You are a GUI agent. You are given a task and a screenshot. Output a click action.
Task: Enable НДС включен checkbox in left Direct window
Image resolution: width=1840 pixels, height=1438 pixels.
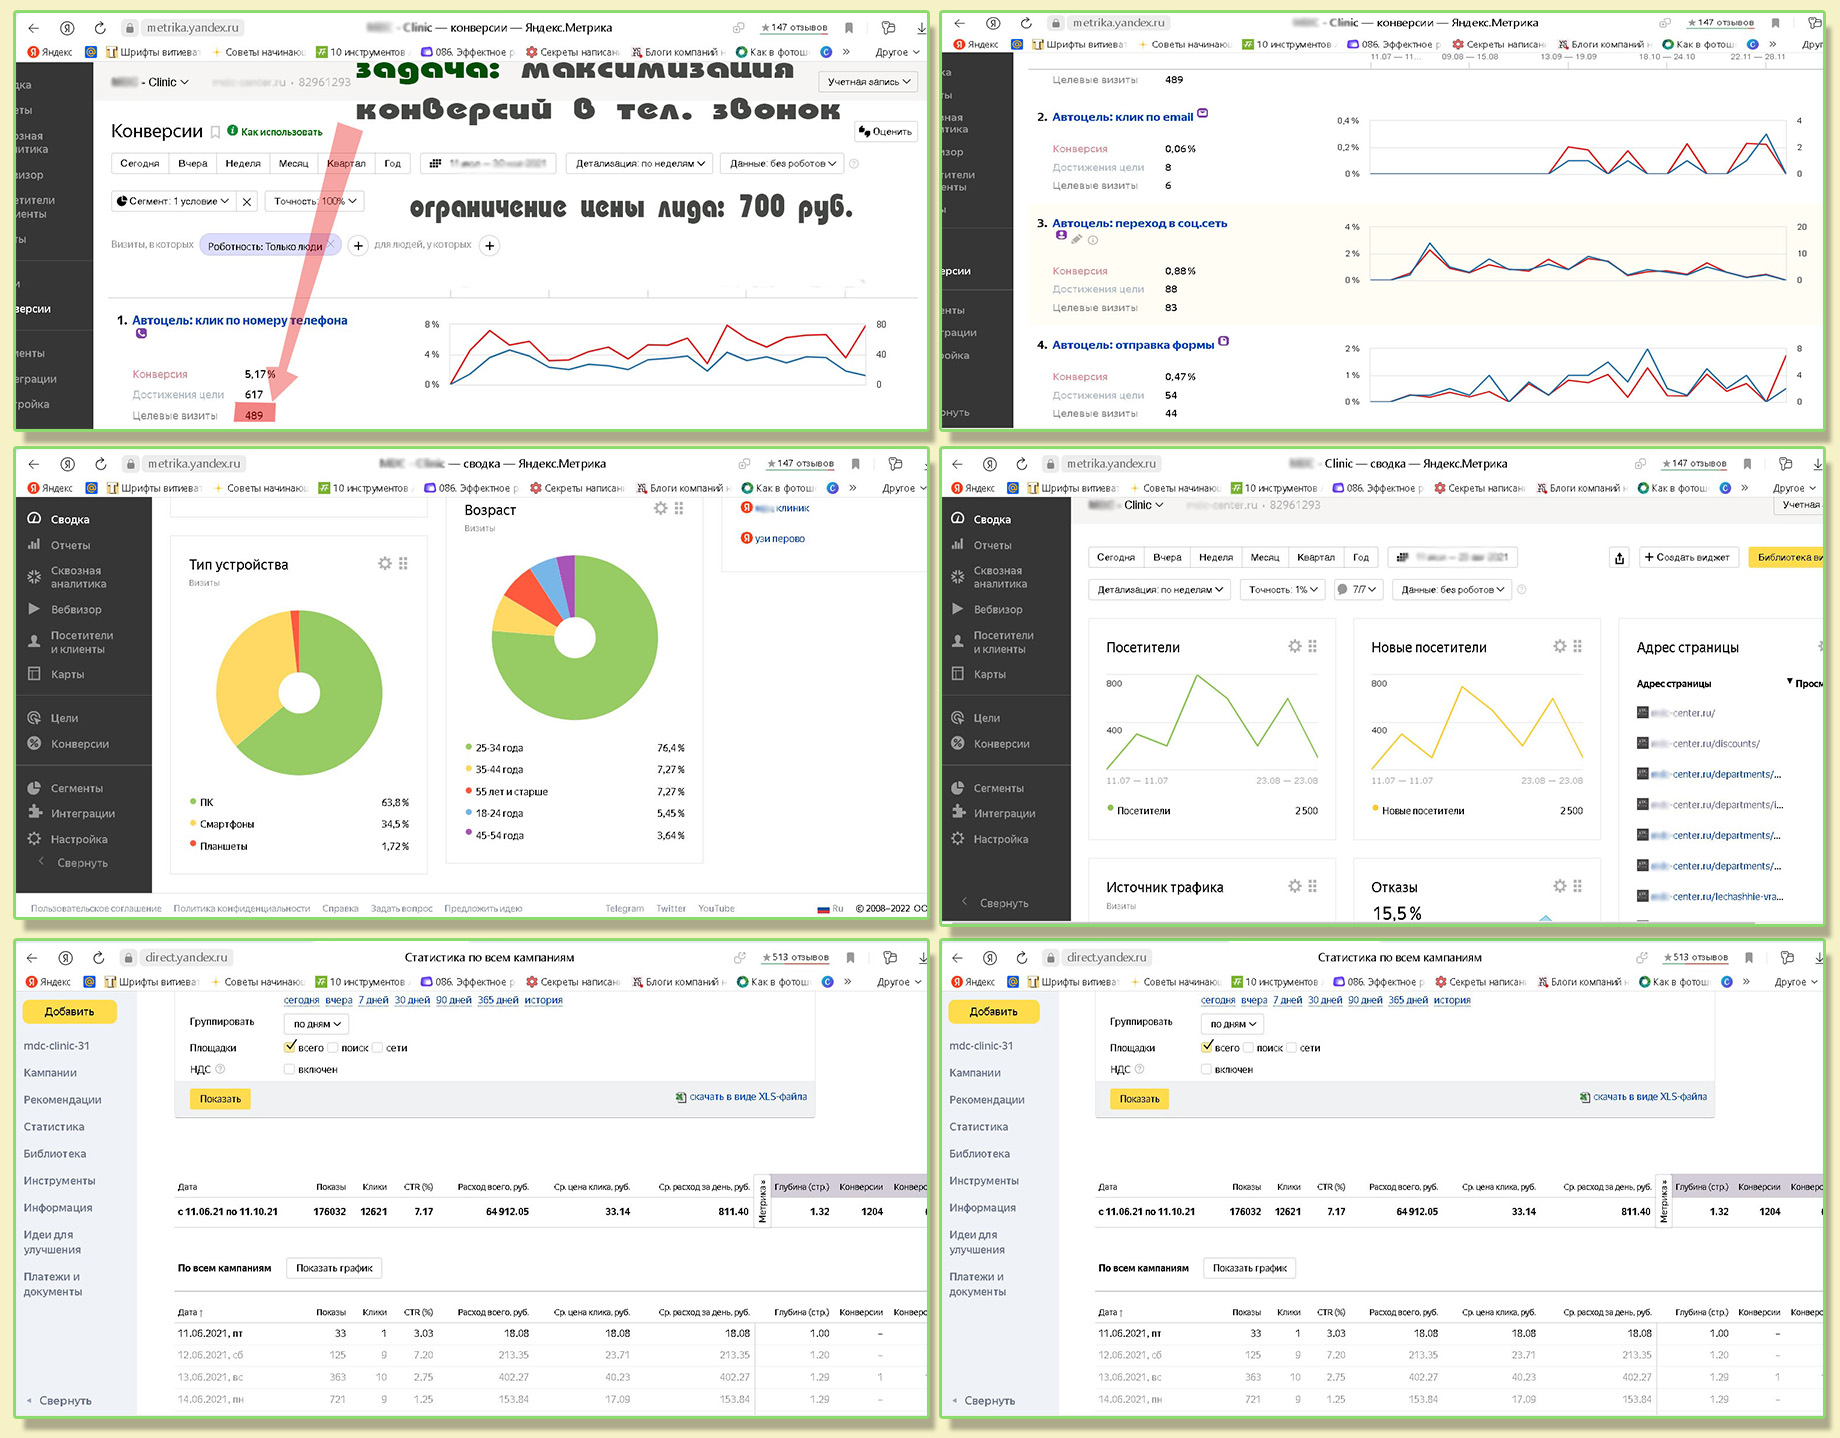click(289, 1070)
